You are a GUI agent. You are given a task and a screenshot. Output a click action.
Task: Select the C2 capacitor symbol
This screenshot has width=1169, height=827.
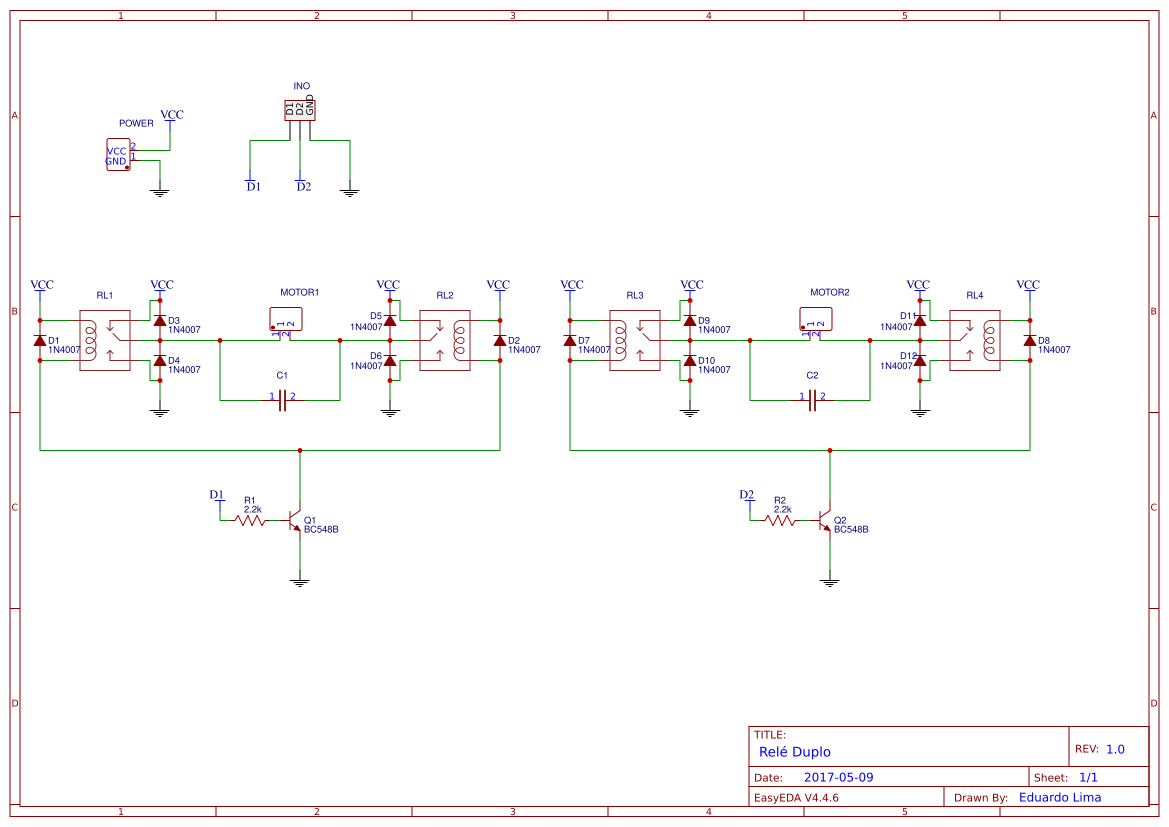[x=812, y=400]
